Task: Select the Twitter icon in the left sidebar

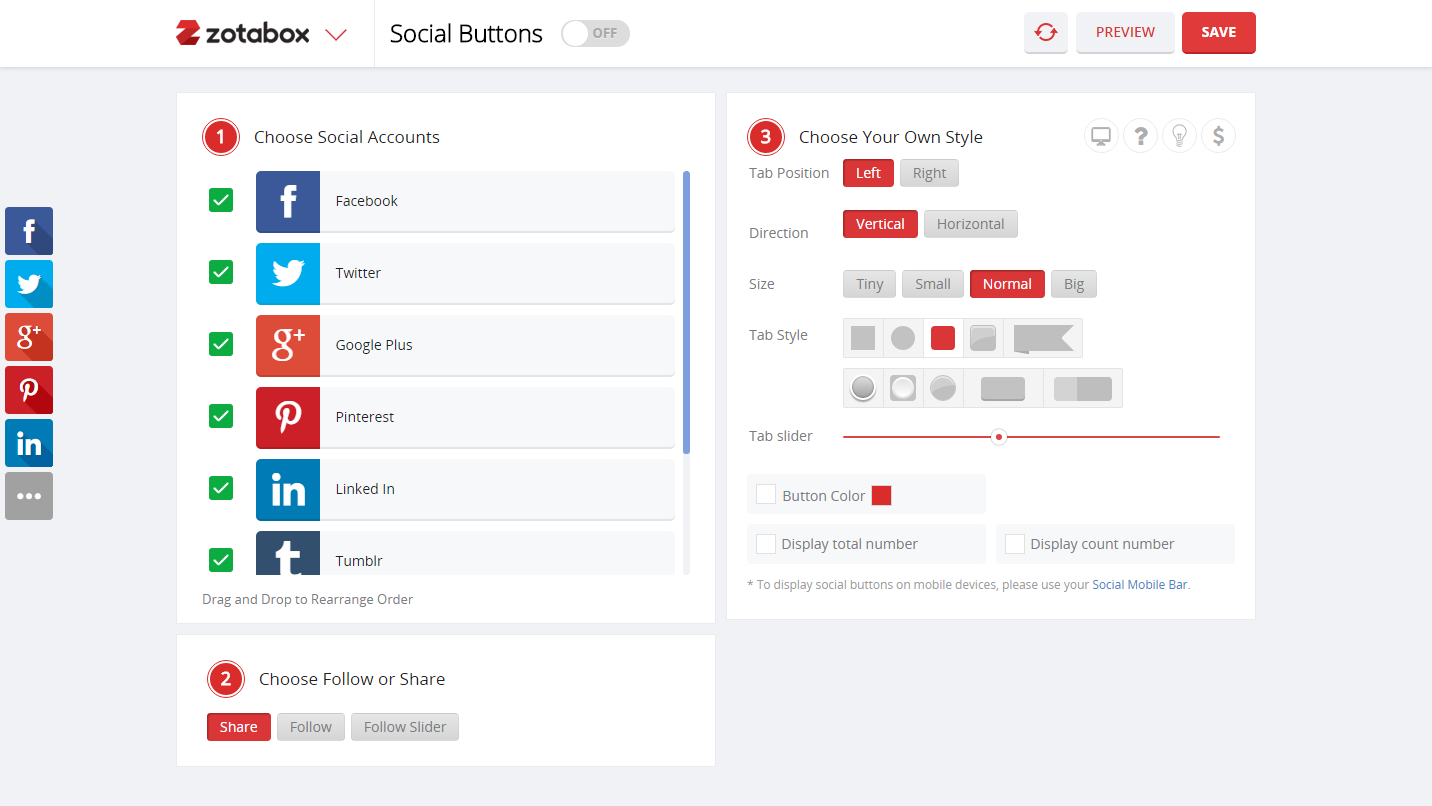Action: coord(28,284)
